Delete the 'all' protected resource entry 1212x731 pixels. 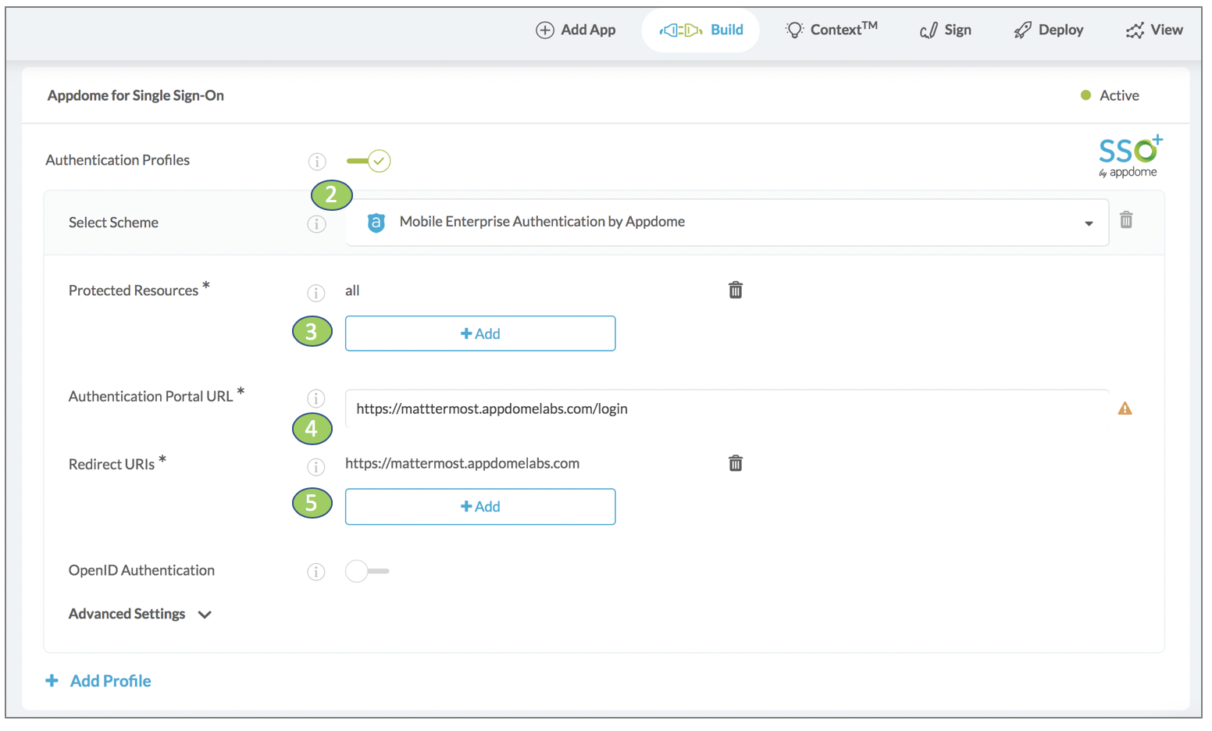coord(735,290)
